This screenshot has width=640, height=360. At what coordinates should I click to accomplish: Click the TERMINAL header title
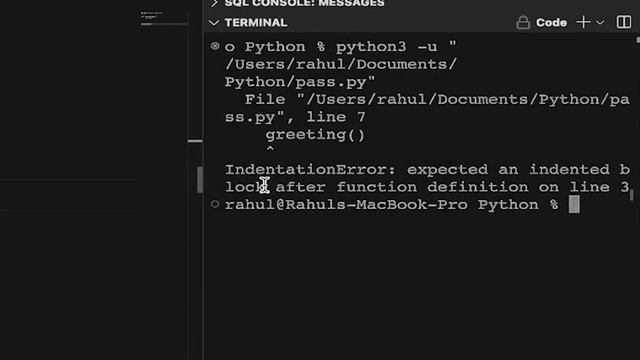tap(256, 23)
